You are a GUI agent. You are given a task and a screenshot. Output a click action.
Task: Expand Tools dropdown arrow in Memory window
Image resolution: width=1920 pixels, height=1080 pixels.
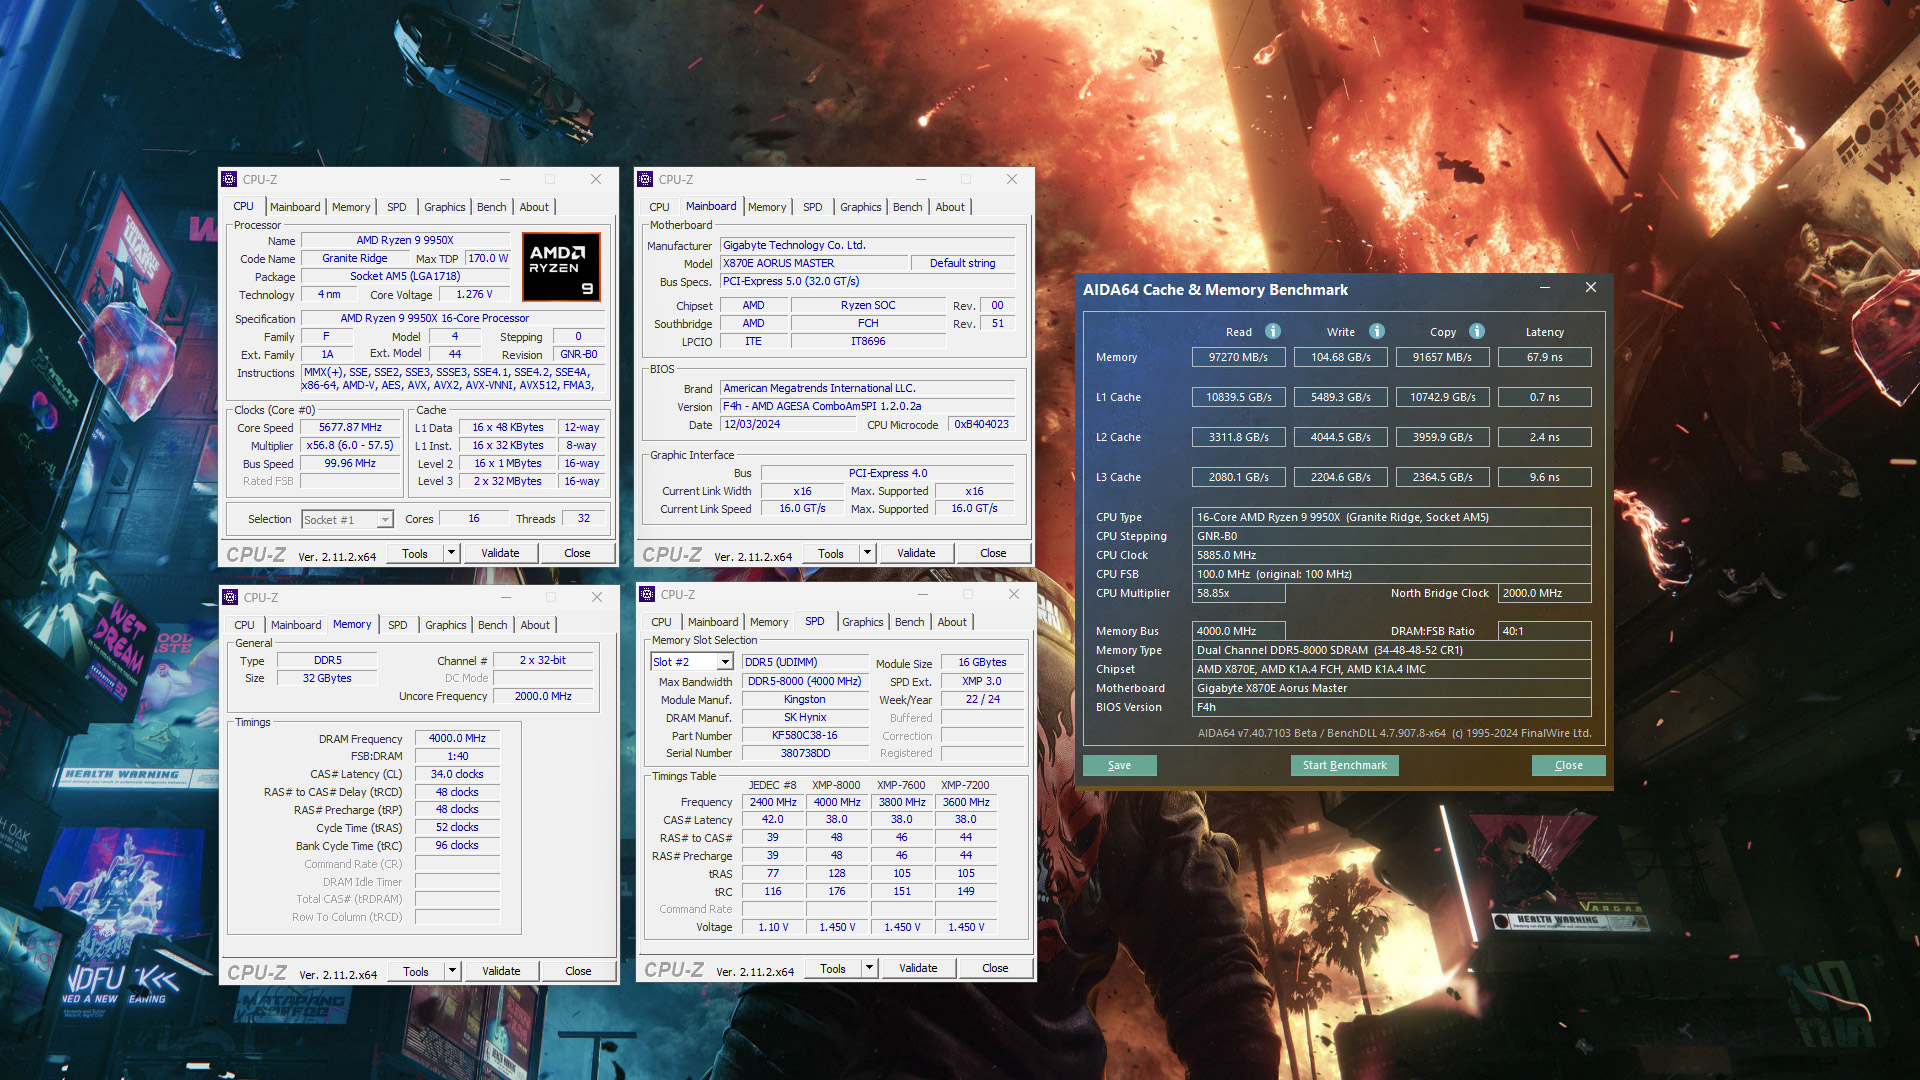click(x=452, y=971)
